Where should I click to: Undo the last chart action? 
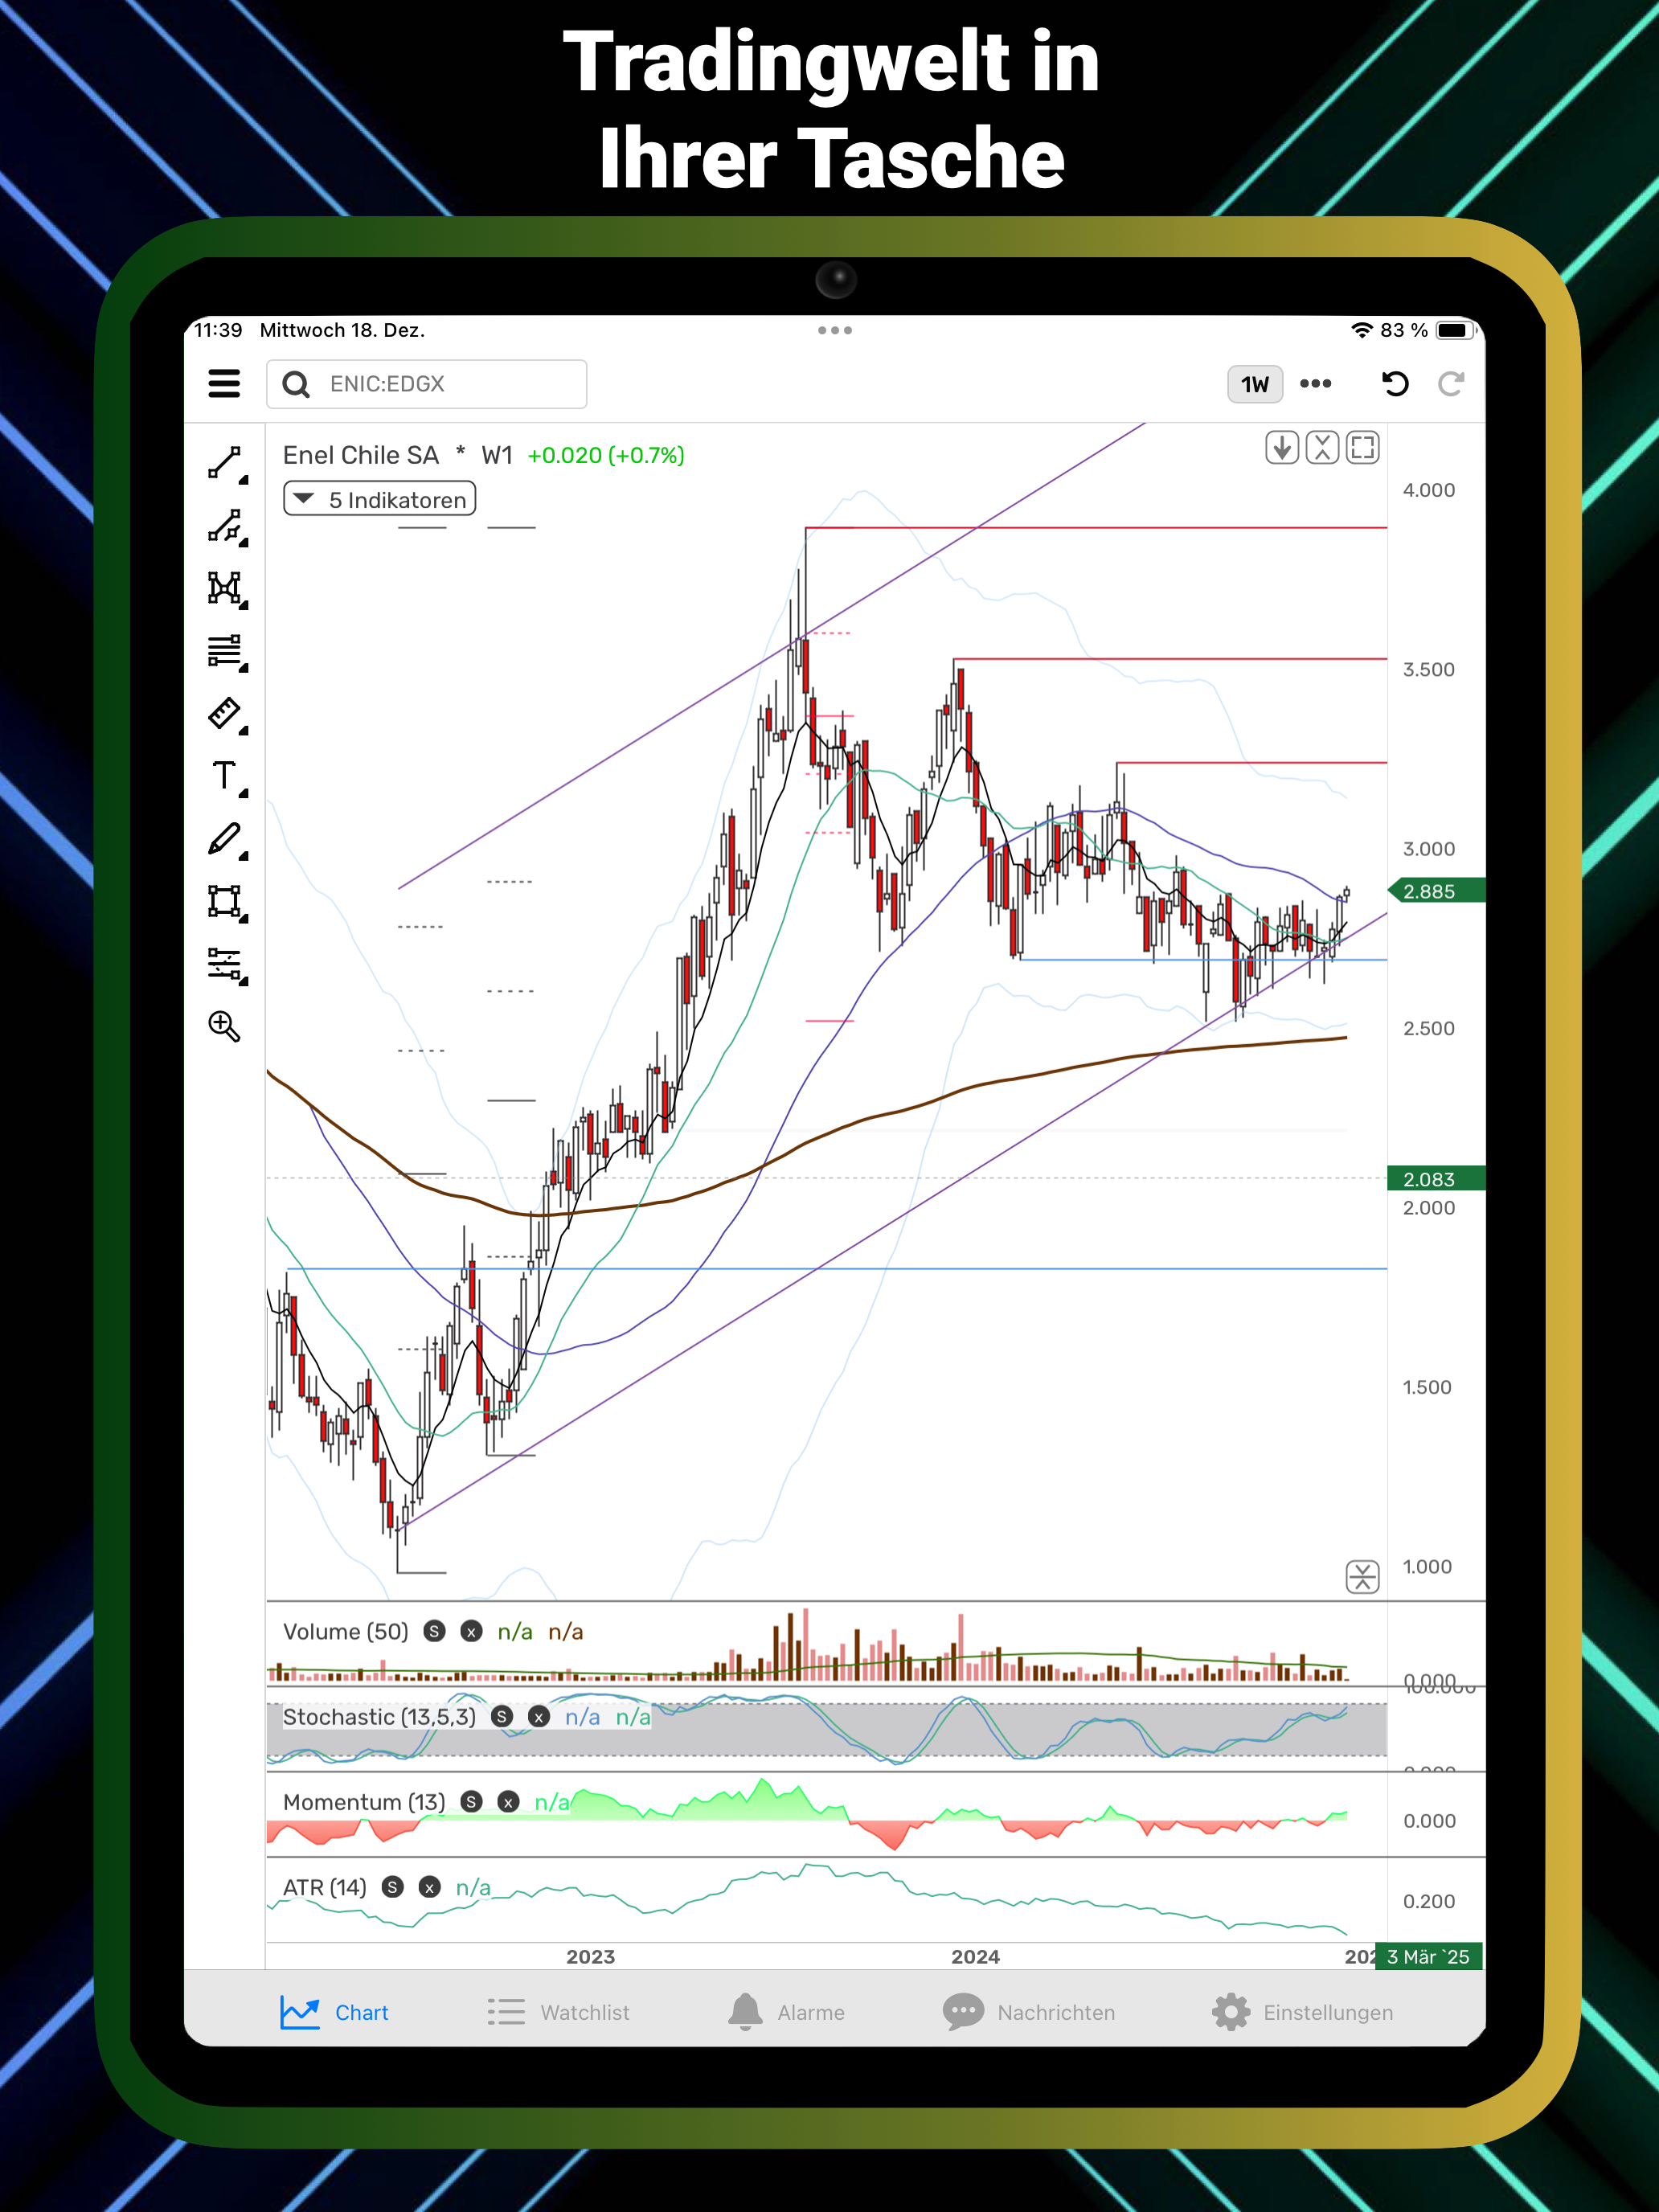1395,384
